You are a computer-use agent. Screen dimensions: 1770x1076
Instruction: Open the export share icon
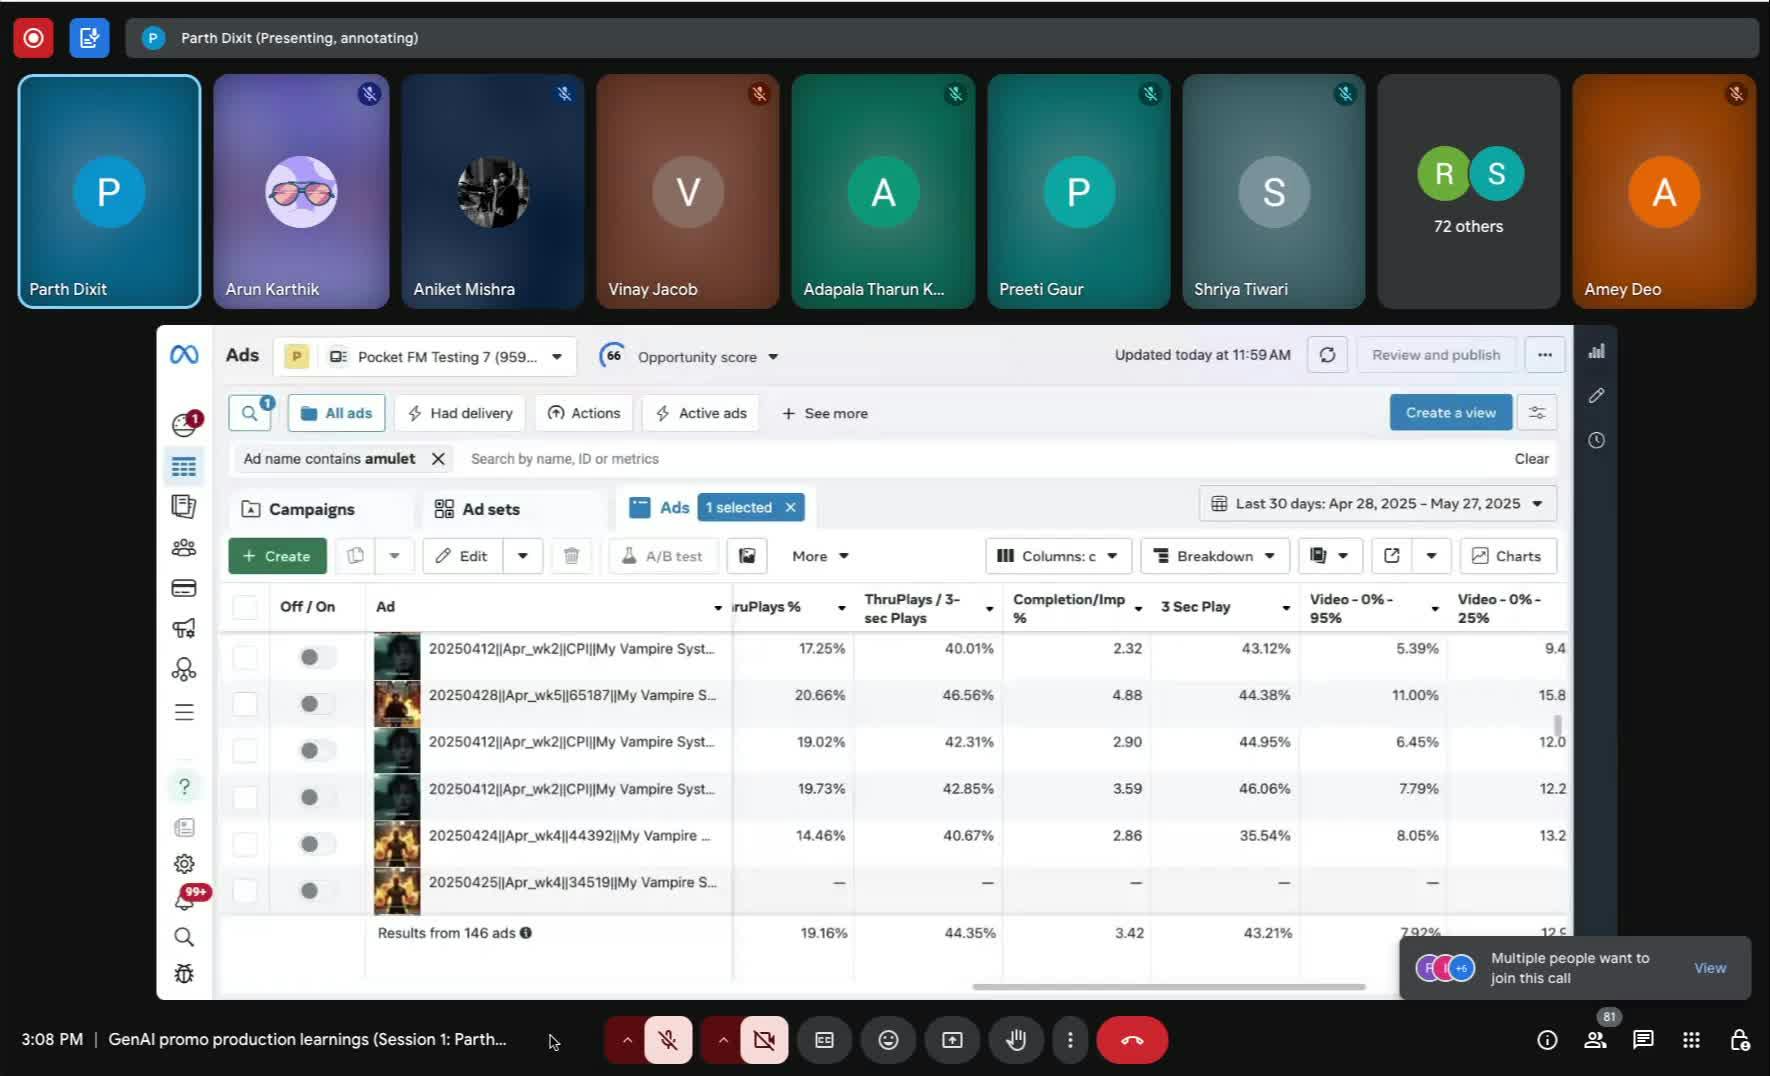click(x=1392, y=556)
